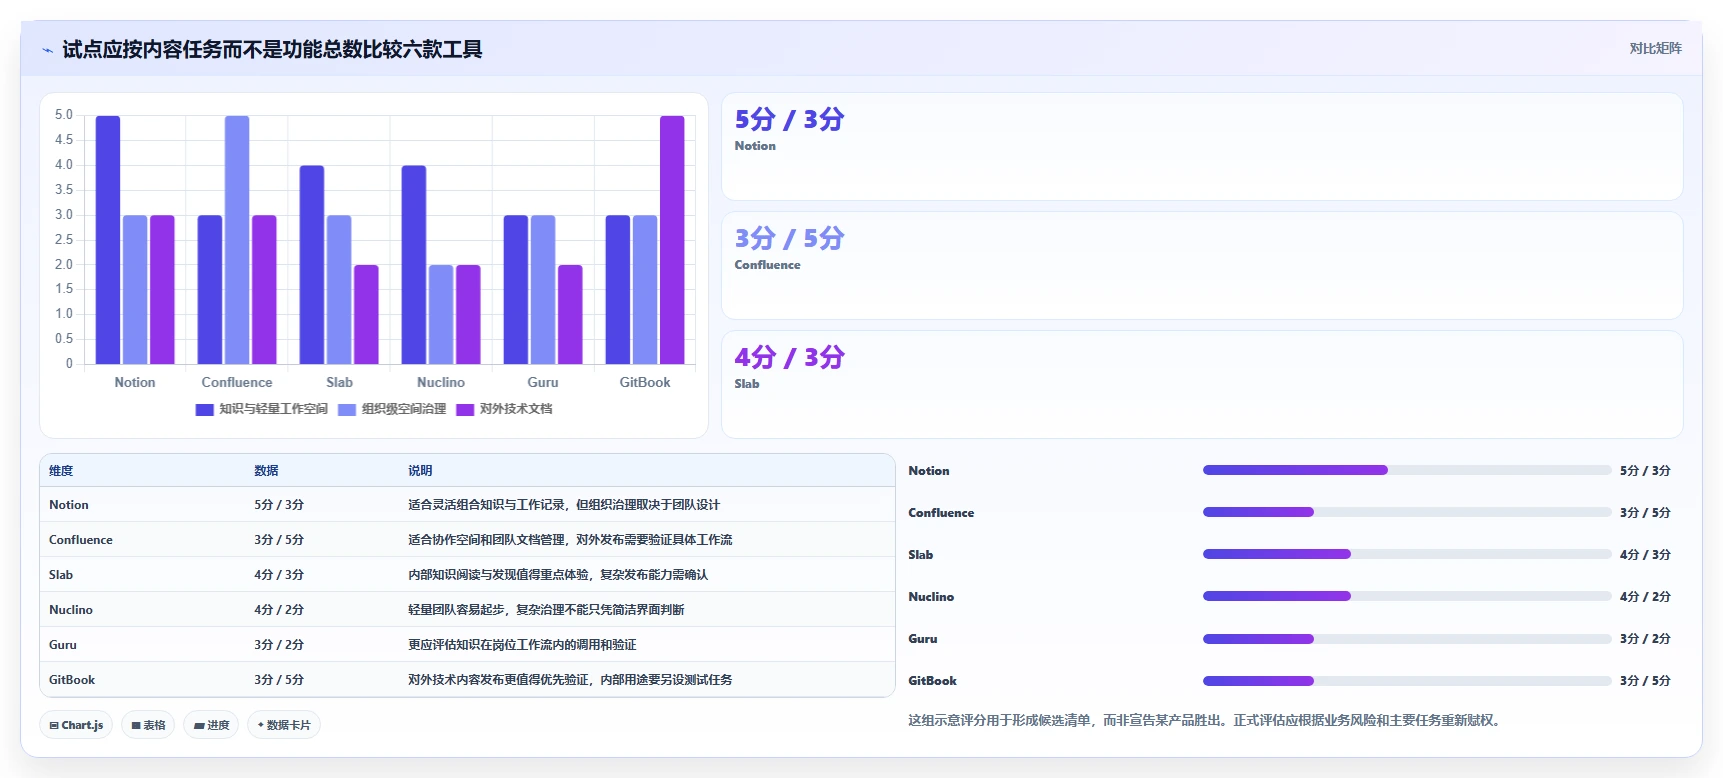Click the Guru x-axis label under chart
1723x778 pixels.
(x=543, y=382)
